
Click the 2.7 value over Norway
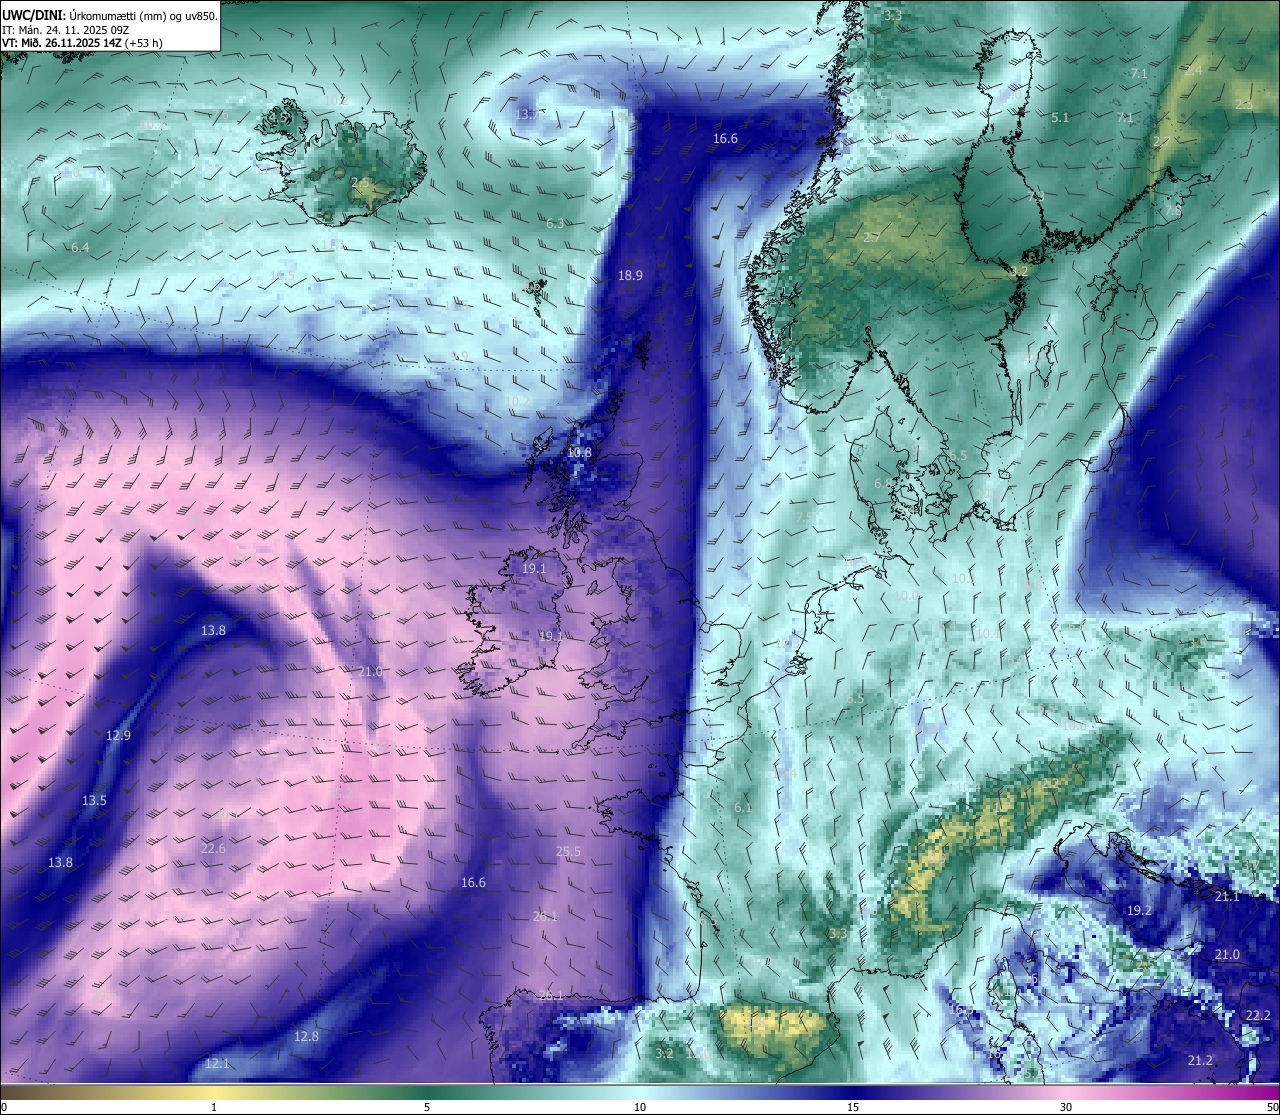871,237
